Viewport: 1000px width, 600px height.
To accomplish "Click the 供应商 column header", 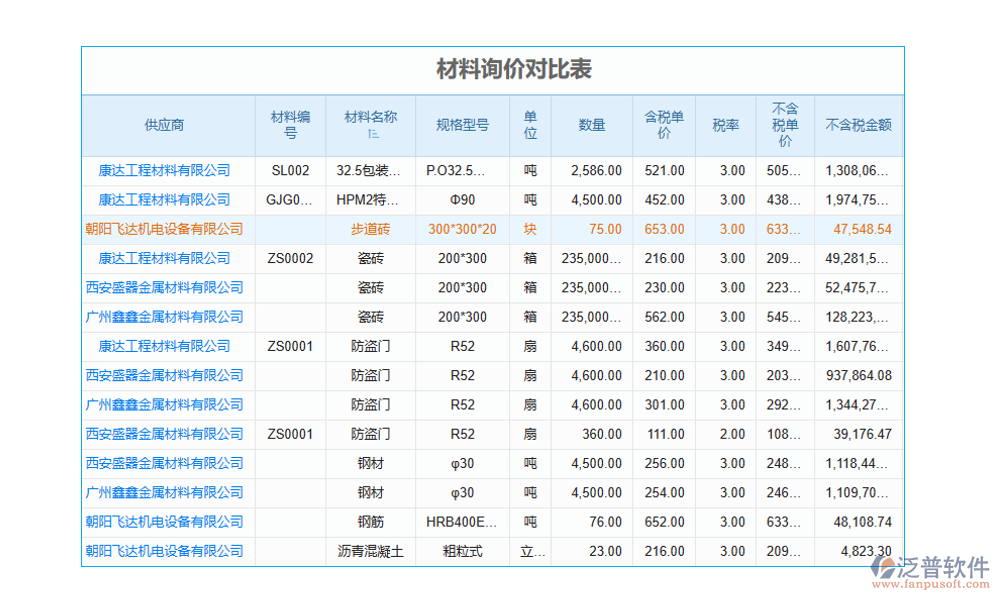I will [165, 125].
